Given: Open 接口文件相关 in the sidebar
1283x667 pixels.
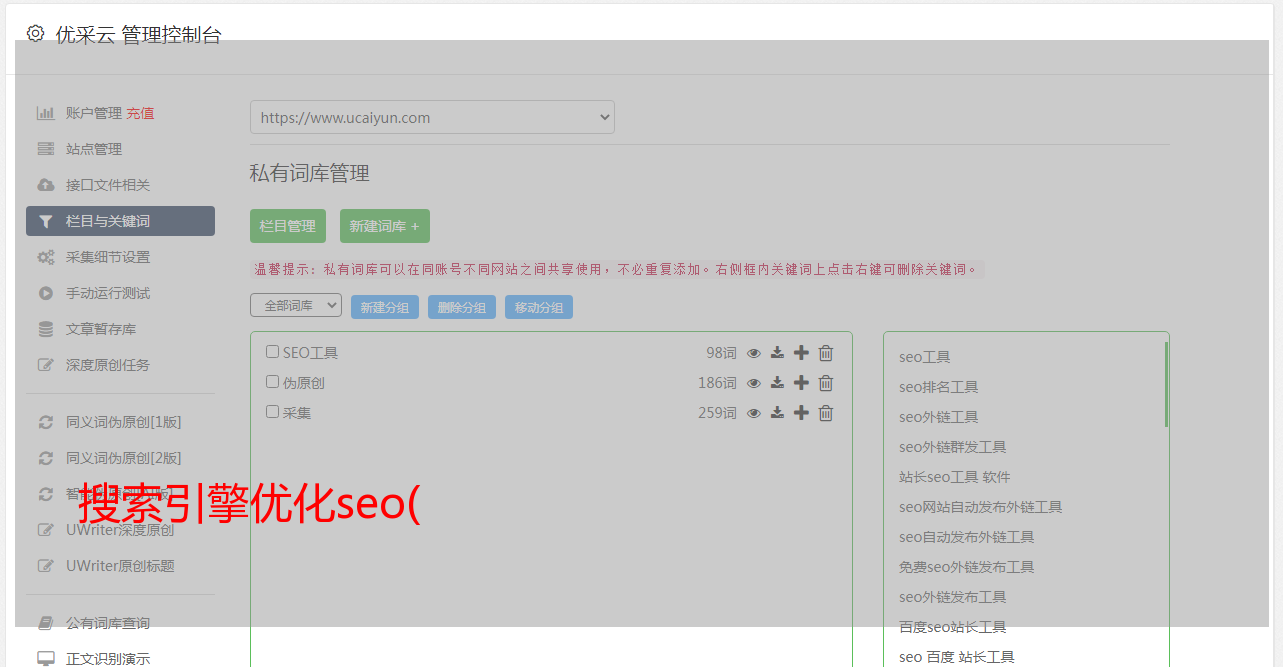Looking at the screenshot, I should click(108, 185).
